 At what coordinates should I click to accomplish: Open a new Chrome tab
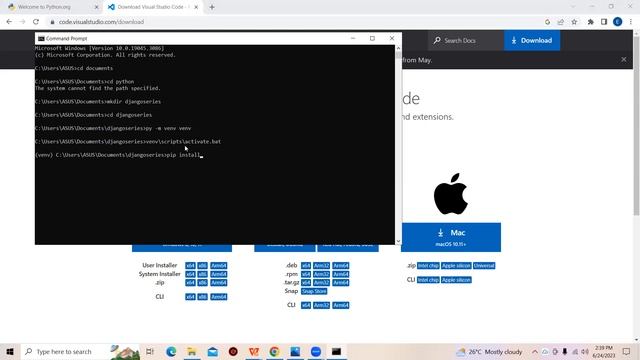212,7
